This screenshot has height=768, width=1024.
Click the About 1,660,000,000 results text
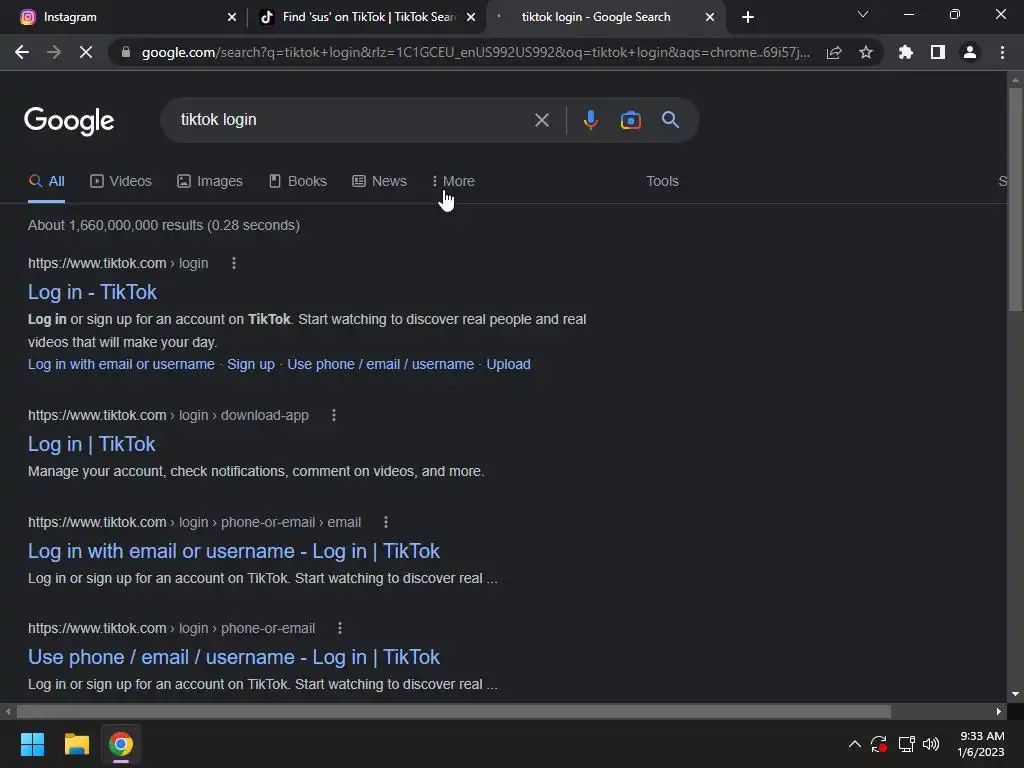point(164,225)
